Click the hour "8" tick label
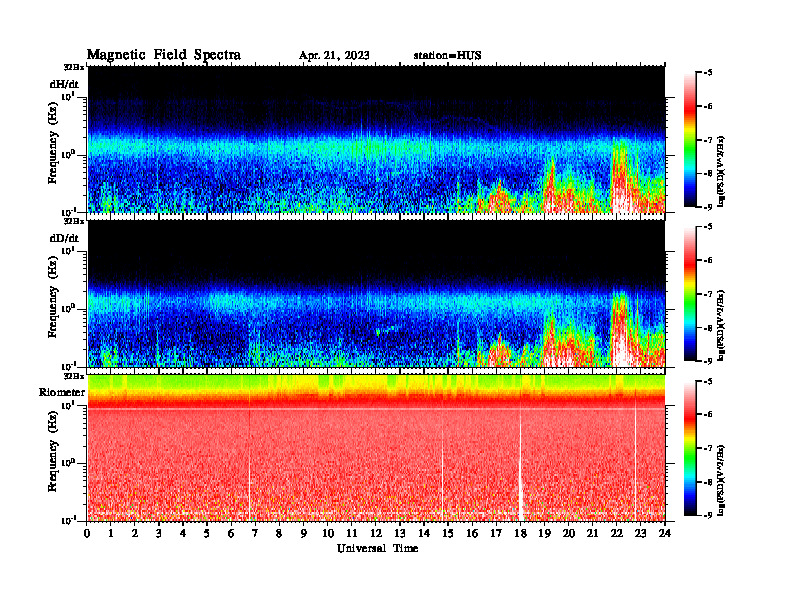The height and width of the screenshot is (612, 792). coord(279,533)
